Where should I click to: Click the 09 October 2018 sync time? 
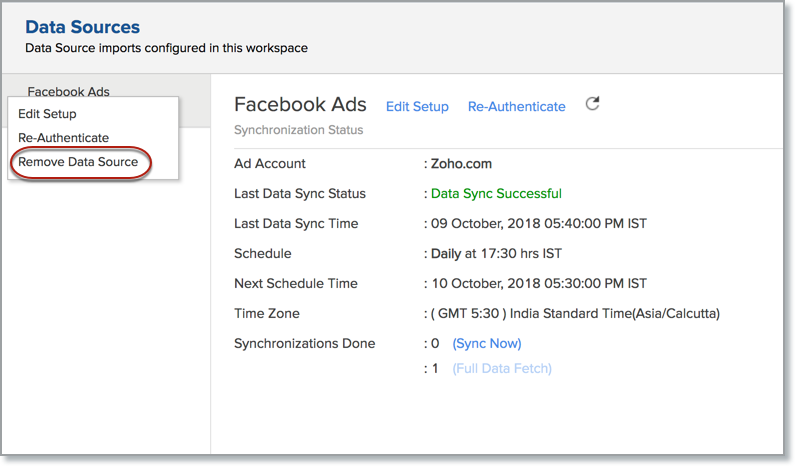point(539,224)
